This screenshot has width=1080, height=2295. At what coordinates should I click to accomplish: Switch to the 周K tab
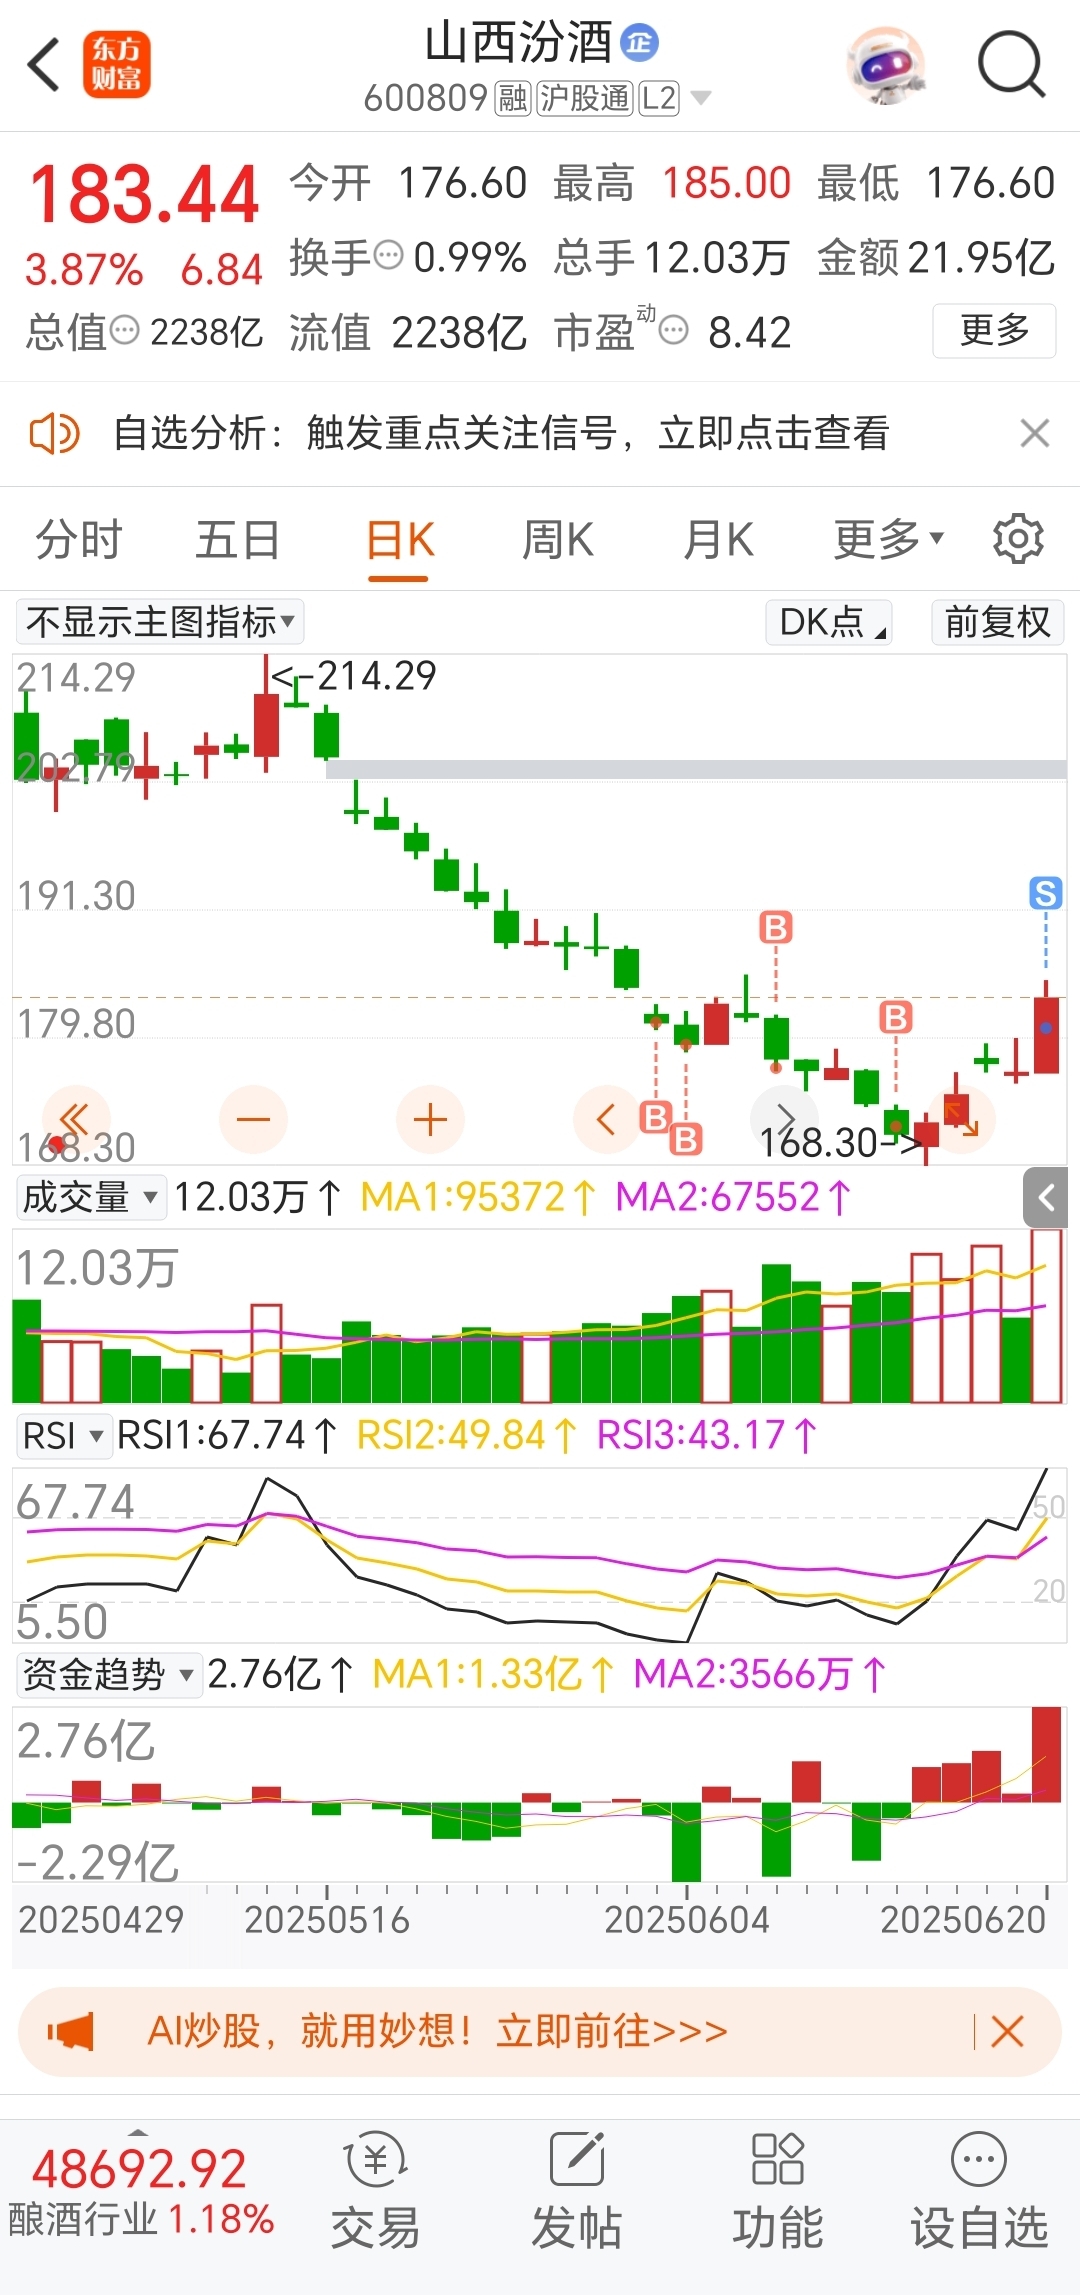pyautogui.click(x=558, y=540)
